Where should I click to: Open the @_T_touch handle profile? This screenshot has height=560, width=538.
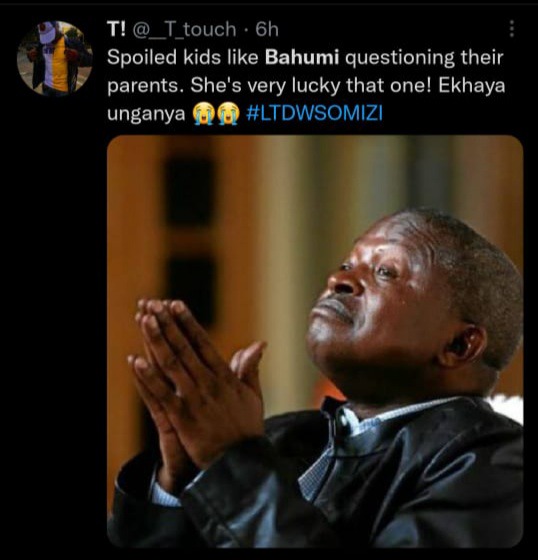pyautogui.click(x=184, y=29)
